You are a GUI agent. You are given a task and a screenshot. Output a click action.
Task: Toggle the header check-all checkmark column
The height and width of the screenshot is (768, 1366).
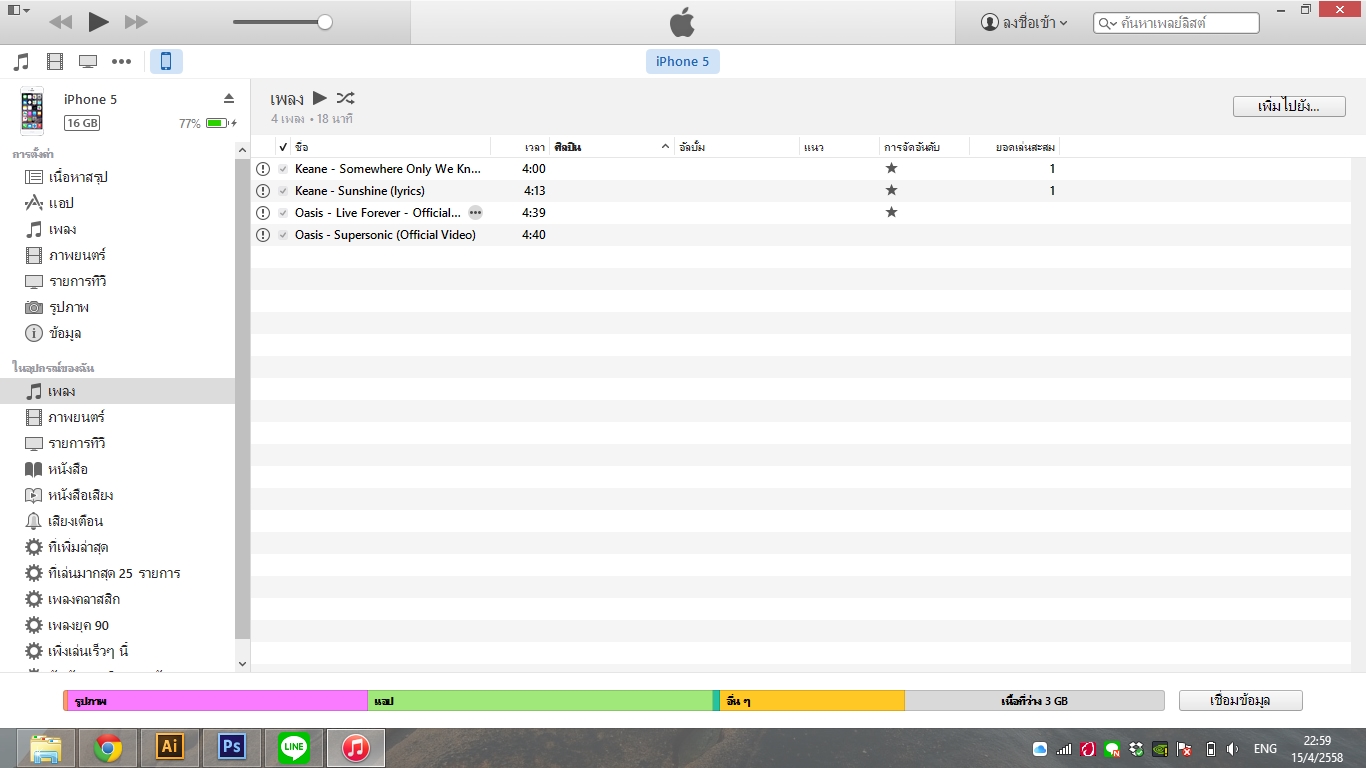click(x=283, y=147)
